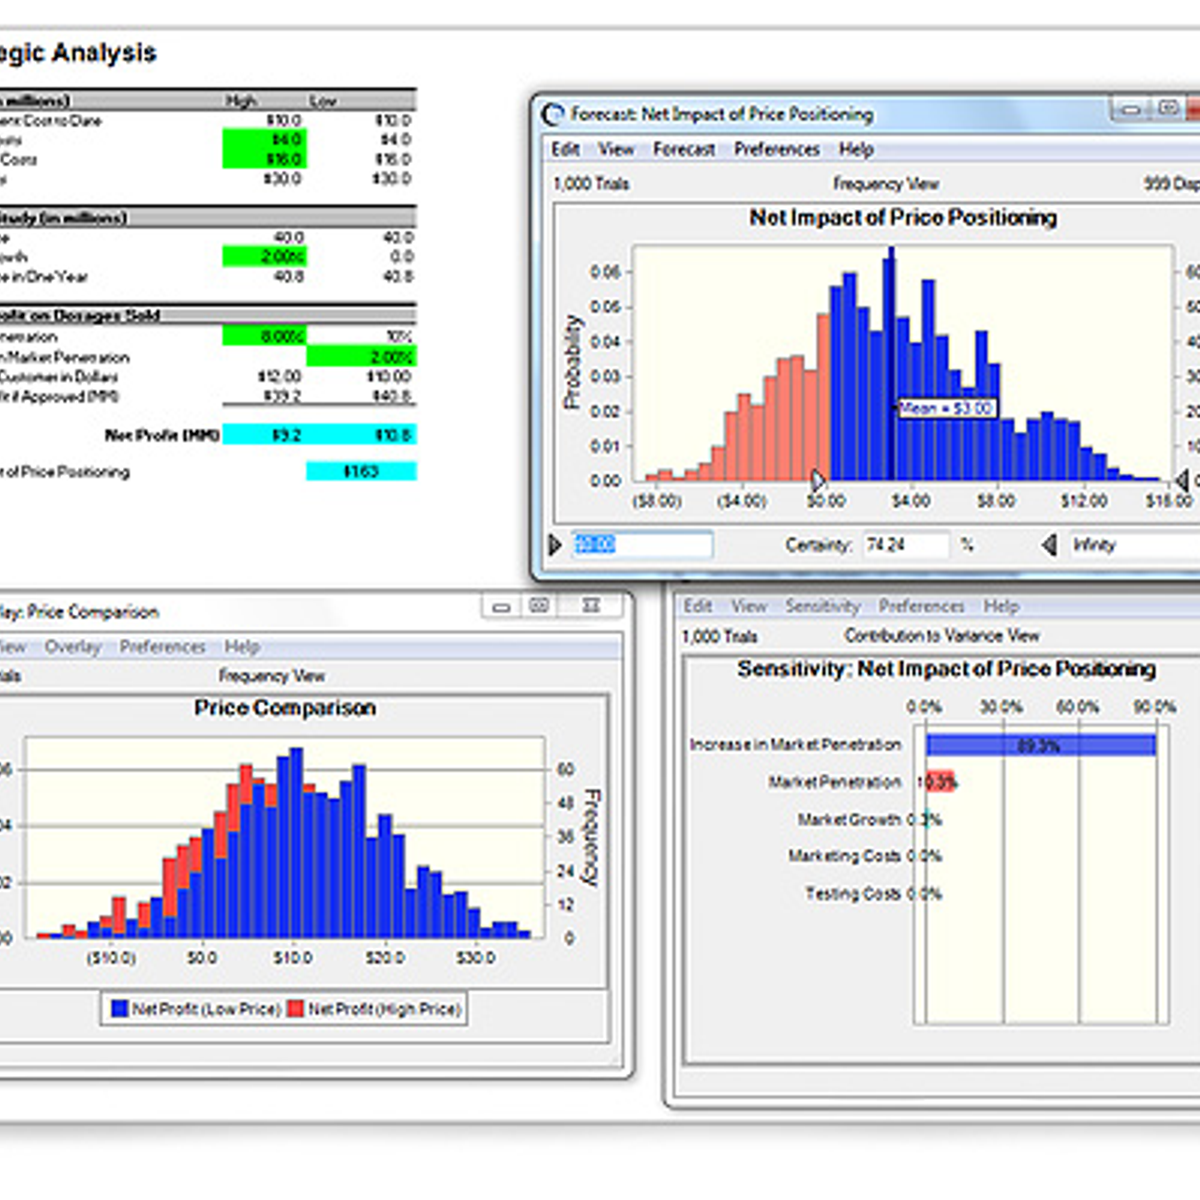
Task: Click the Mean = $3.00 marker label
Action: [x=946, y=408]
